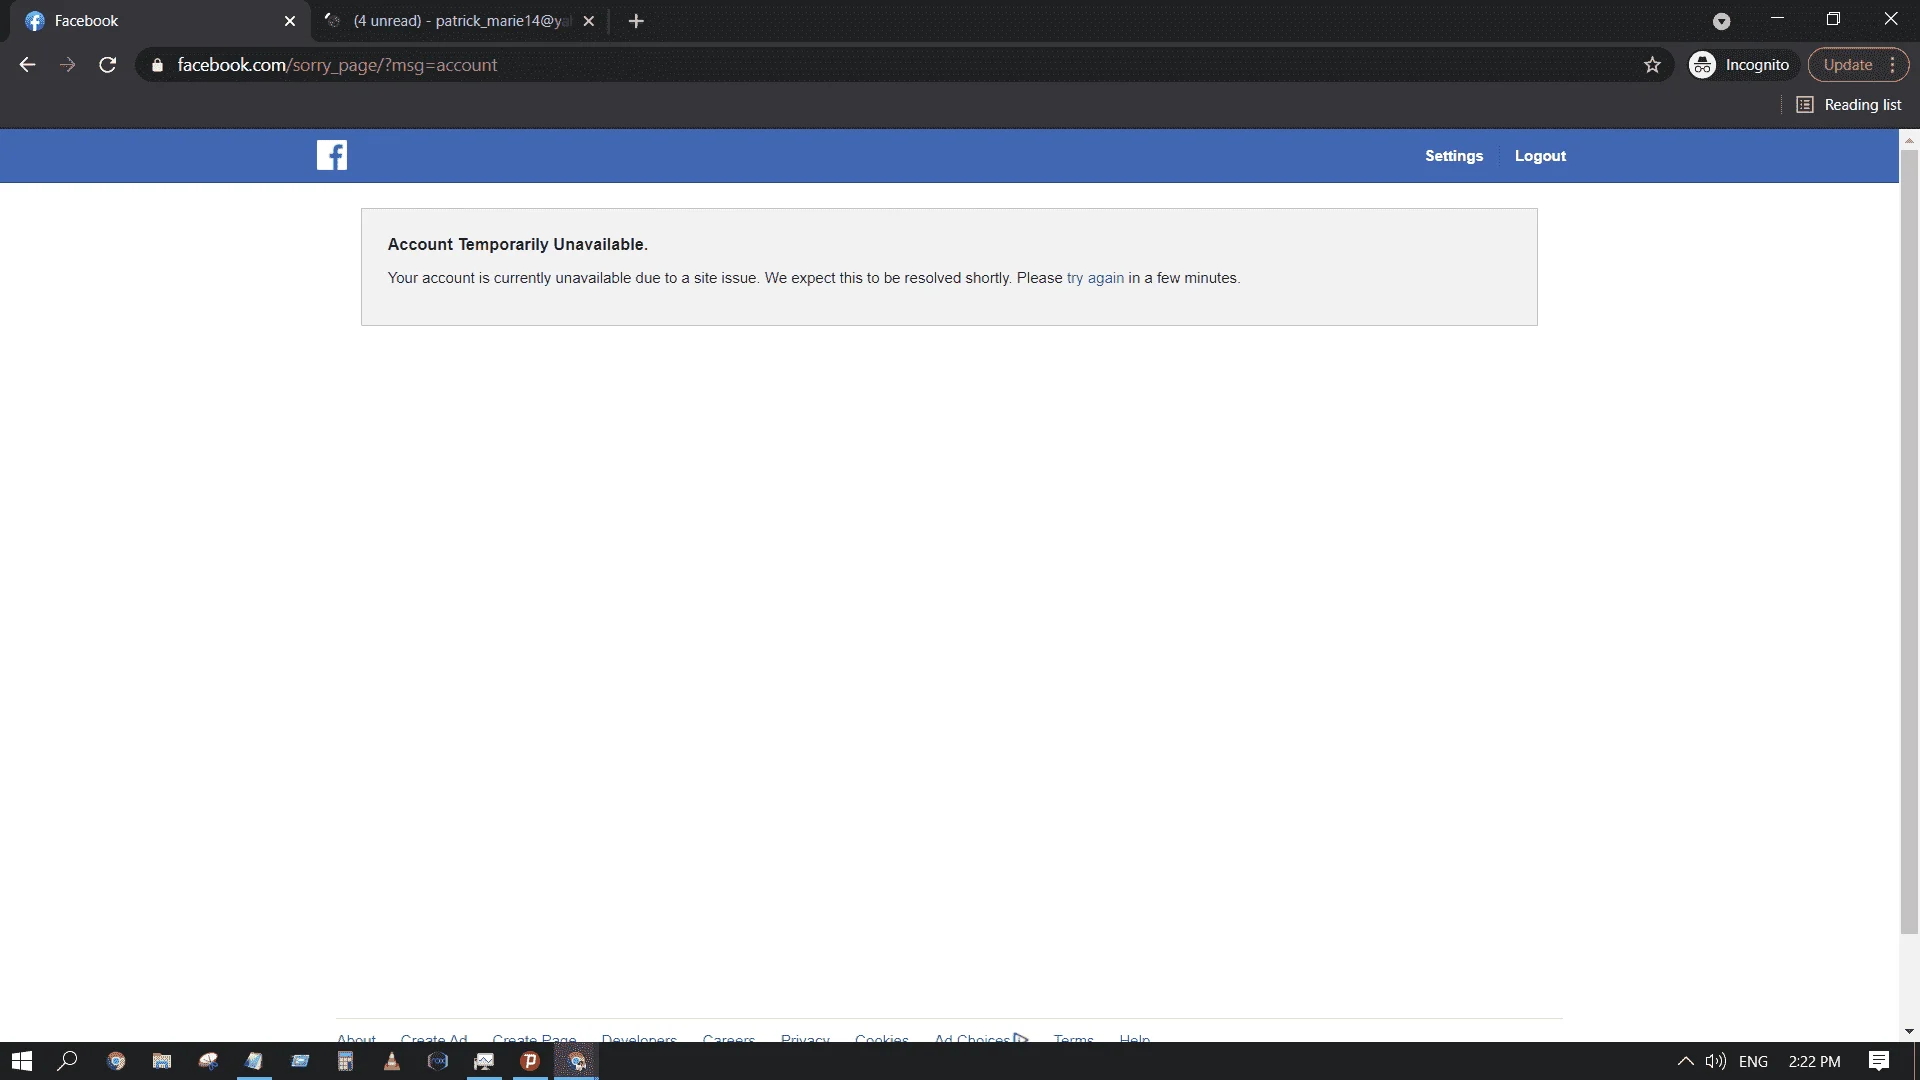1920x1080 pixels.
Task: Open a new browser tab
Action: coord(636,21)
